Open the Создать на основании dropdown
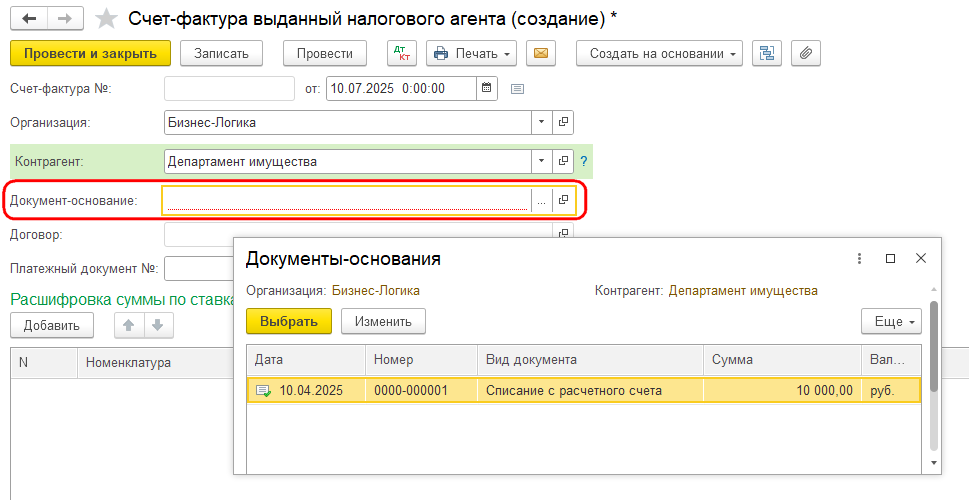Screen dimensions: 969x500 click(x=659, y=54)
